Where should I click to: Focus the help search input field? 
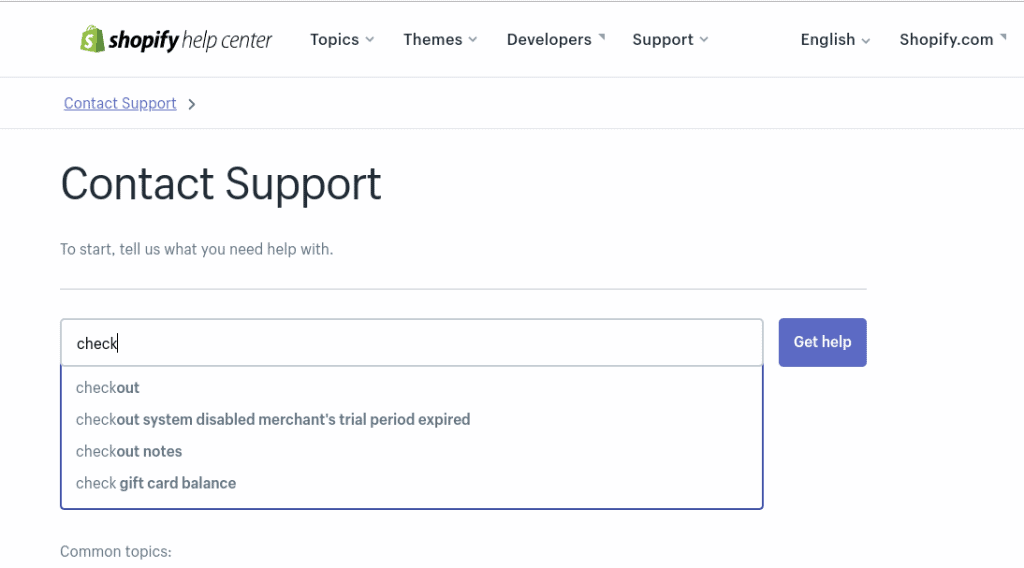(x=411, y=343)
